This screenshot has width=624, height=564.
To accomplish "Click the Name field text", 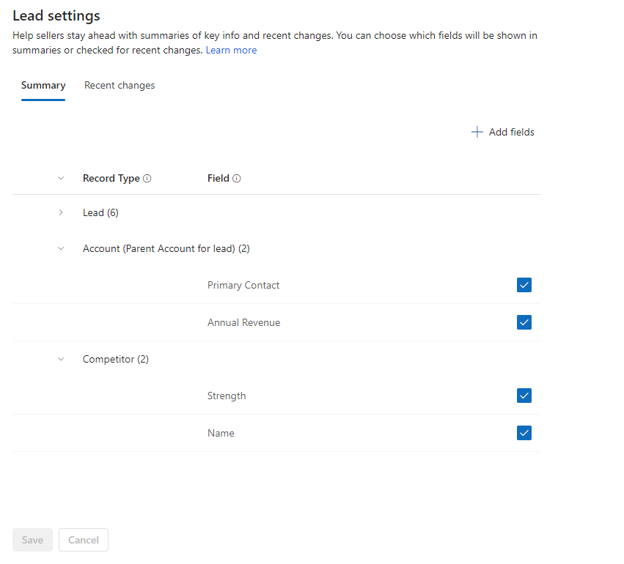I will pos(220,433).
